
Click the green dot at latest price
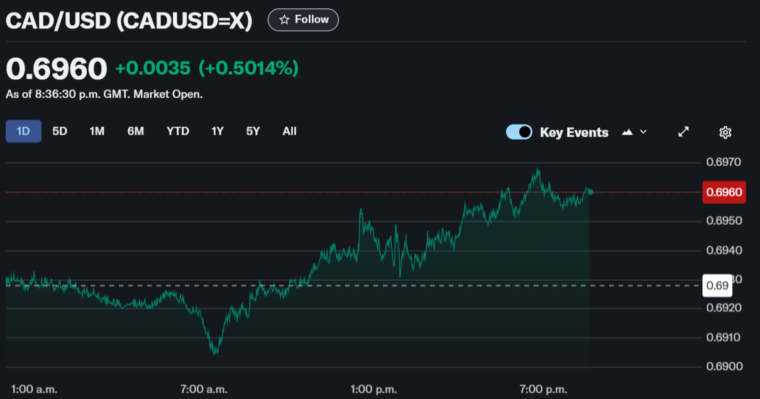[590, 192]
